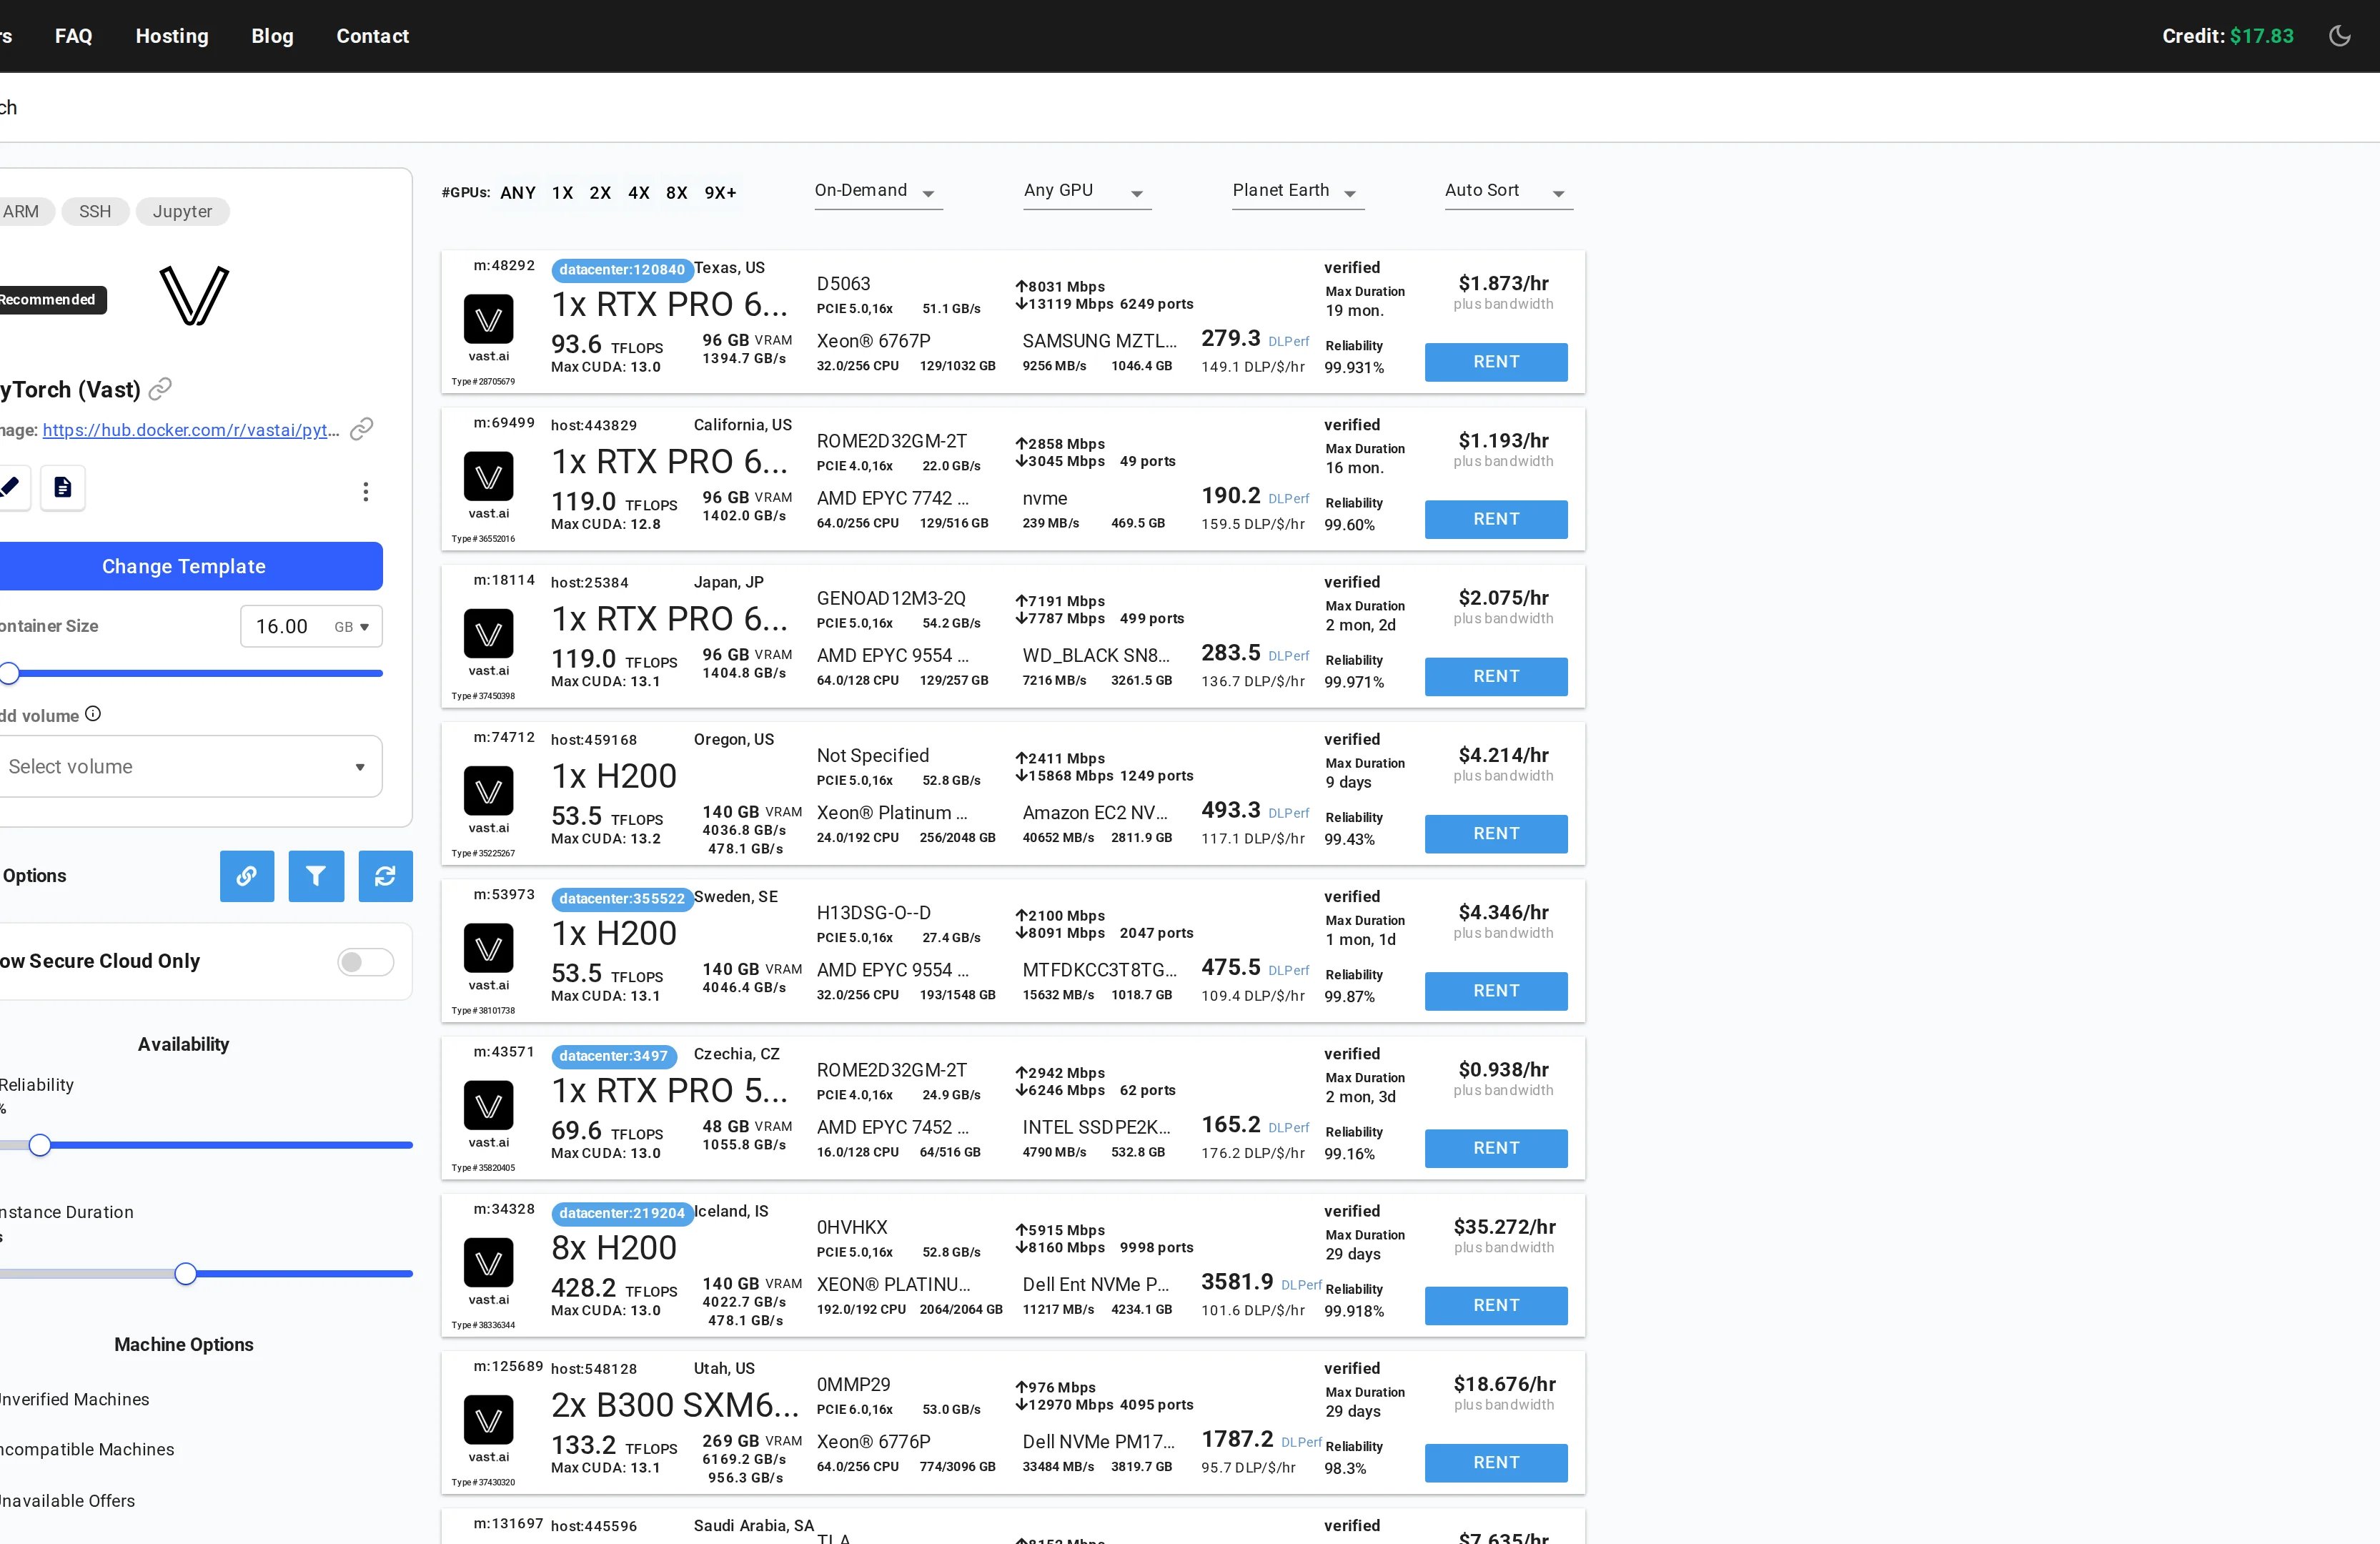Click the vast.ai logo on m:43571 offer
This screenshot has width=2380, height=1544.
(x=488, y=1105)
